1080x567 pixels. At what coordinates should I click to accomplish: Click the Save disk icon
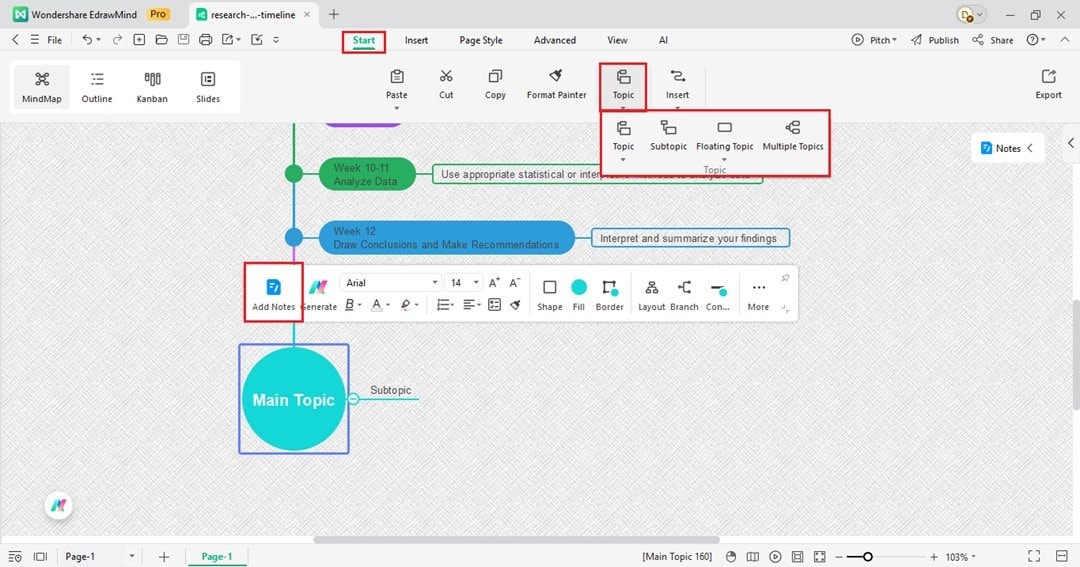tap(183, 40)
